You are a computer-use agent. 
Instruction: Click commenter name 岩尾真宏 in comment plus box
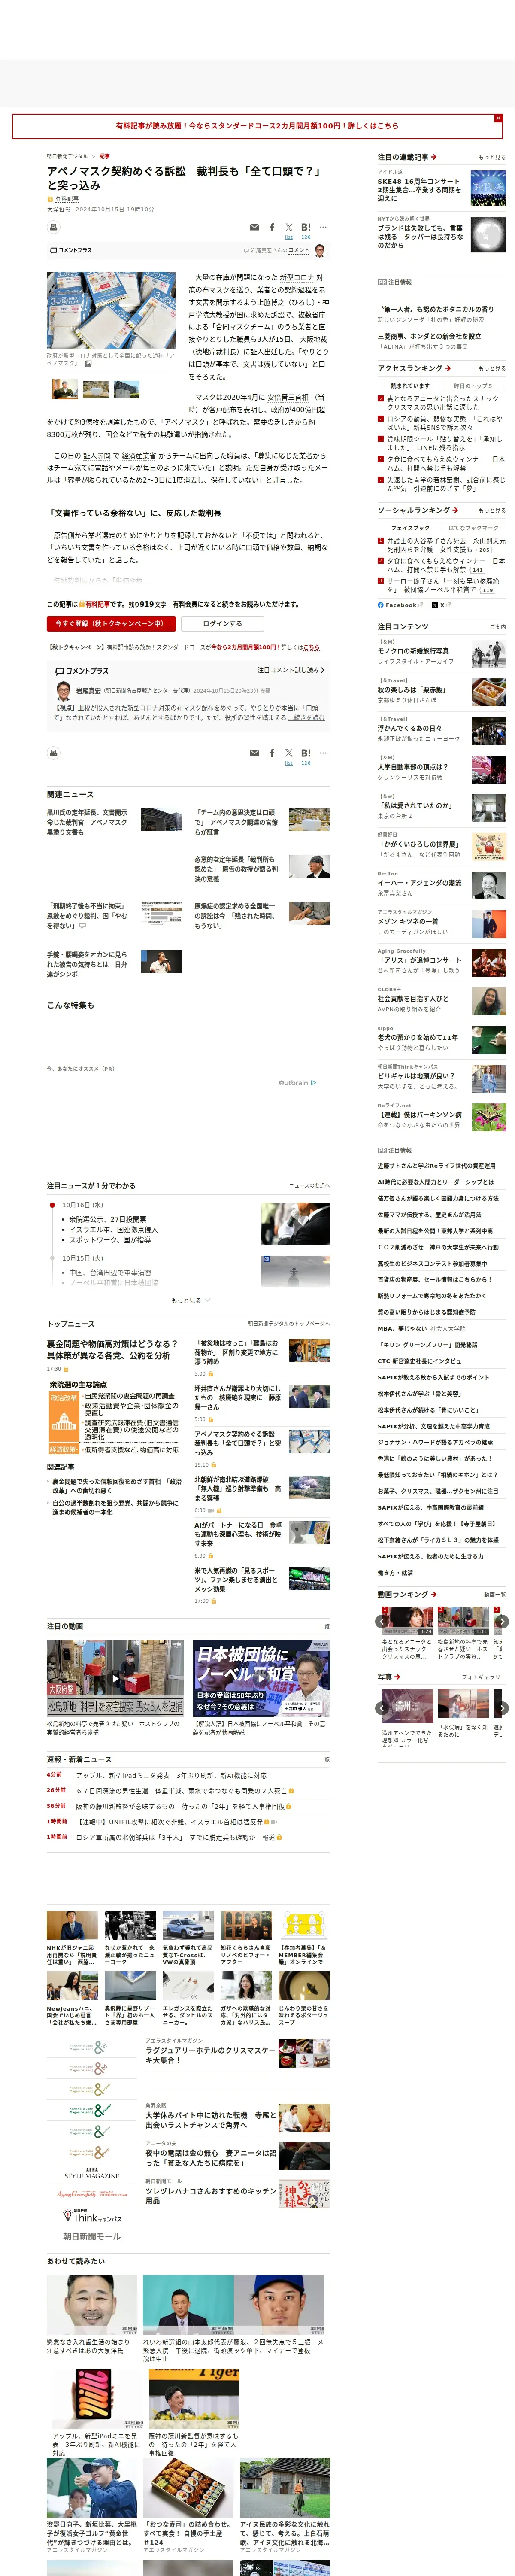(87, 691)
